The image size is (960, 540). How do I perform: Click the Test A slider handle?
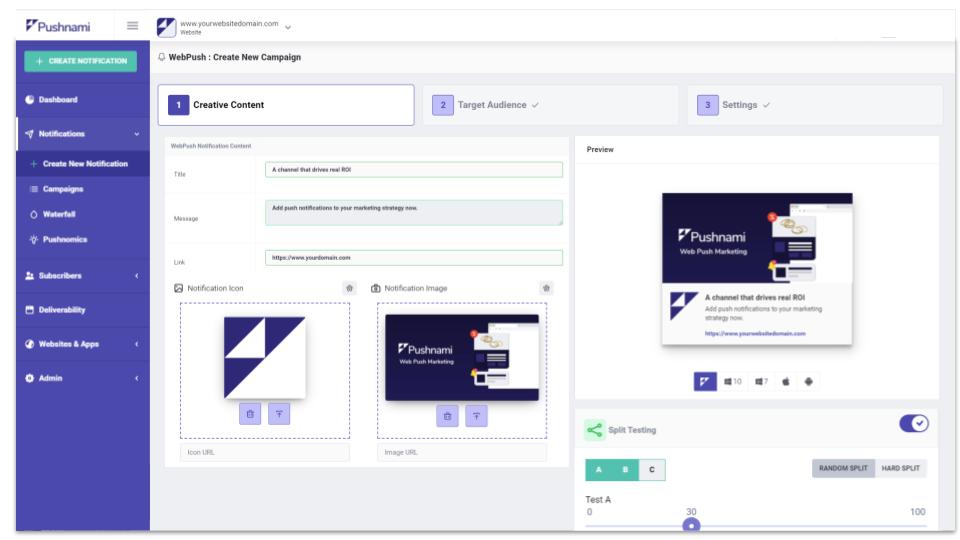click(x=691, y=525)
